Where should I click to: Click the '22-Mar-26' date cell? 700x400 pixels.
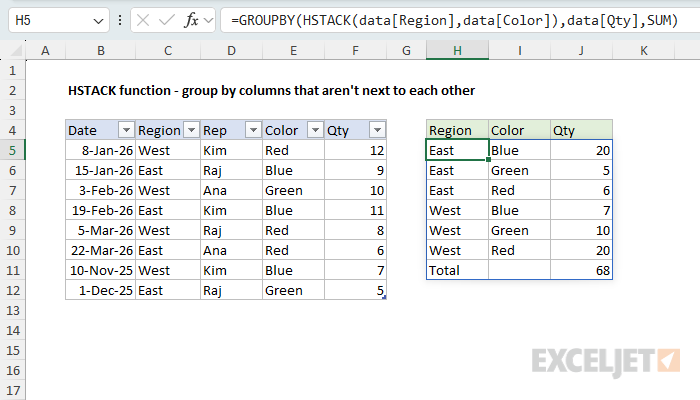[x=100, y=250]
